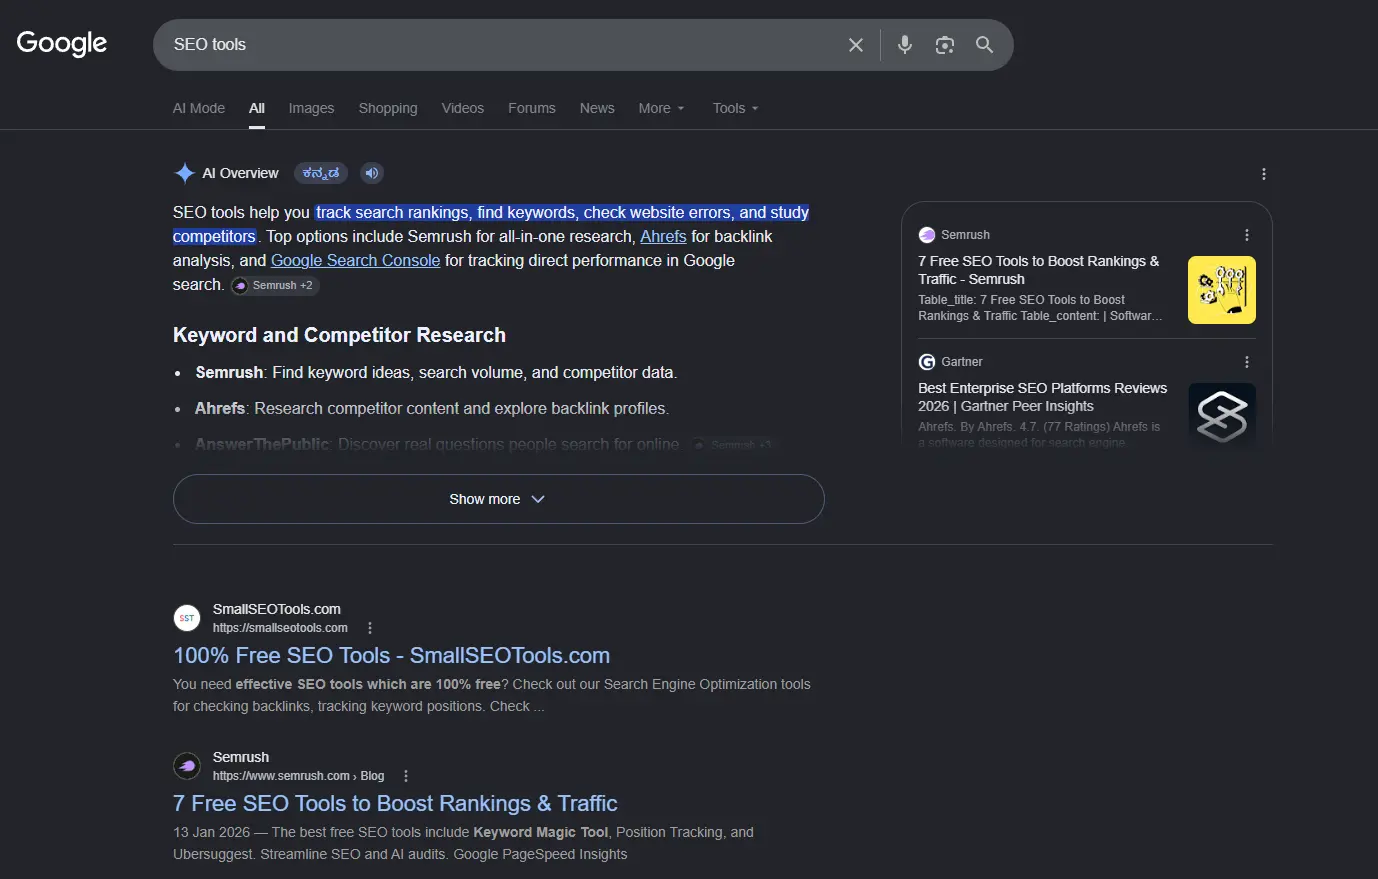Click the Semrush favicon in source card
This screenshot has height=879, width=1378.
927,235
